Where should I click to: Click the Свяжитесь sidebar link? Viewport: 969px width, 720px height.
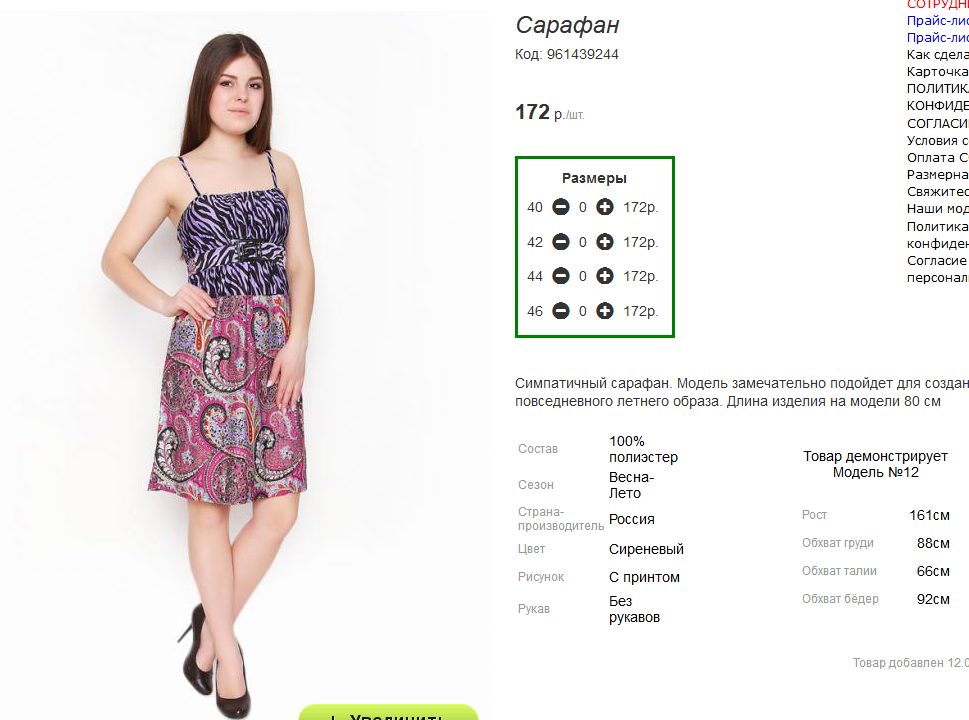pos(937,192)
